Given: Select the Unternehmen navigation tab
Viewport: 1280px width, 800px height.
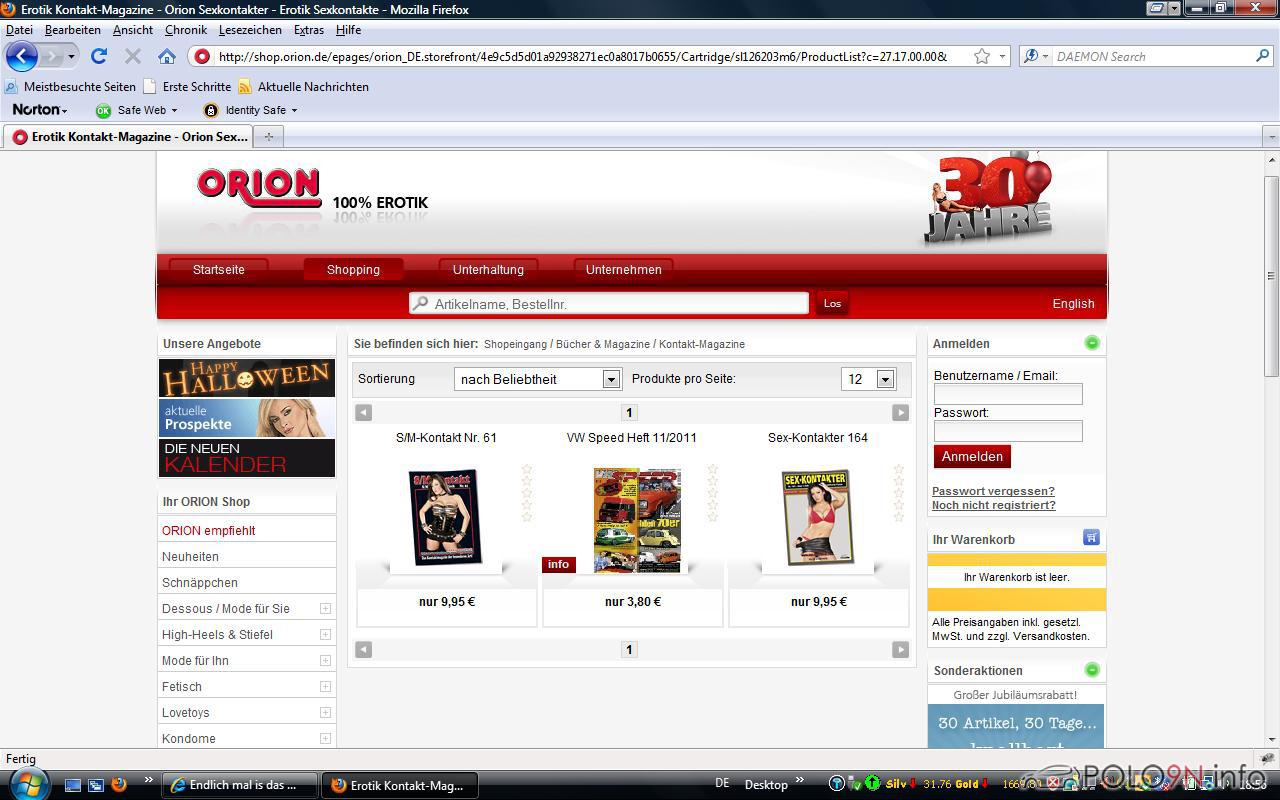Looking at the screenshot, I should [623, 269].
